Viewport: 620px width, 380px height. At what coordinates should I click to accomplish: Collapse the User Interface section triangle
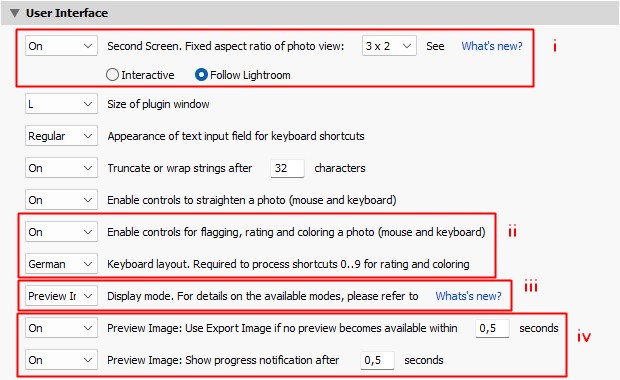pos(15,13)
